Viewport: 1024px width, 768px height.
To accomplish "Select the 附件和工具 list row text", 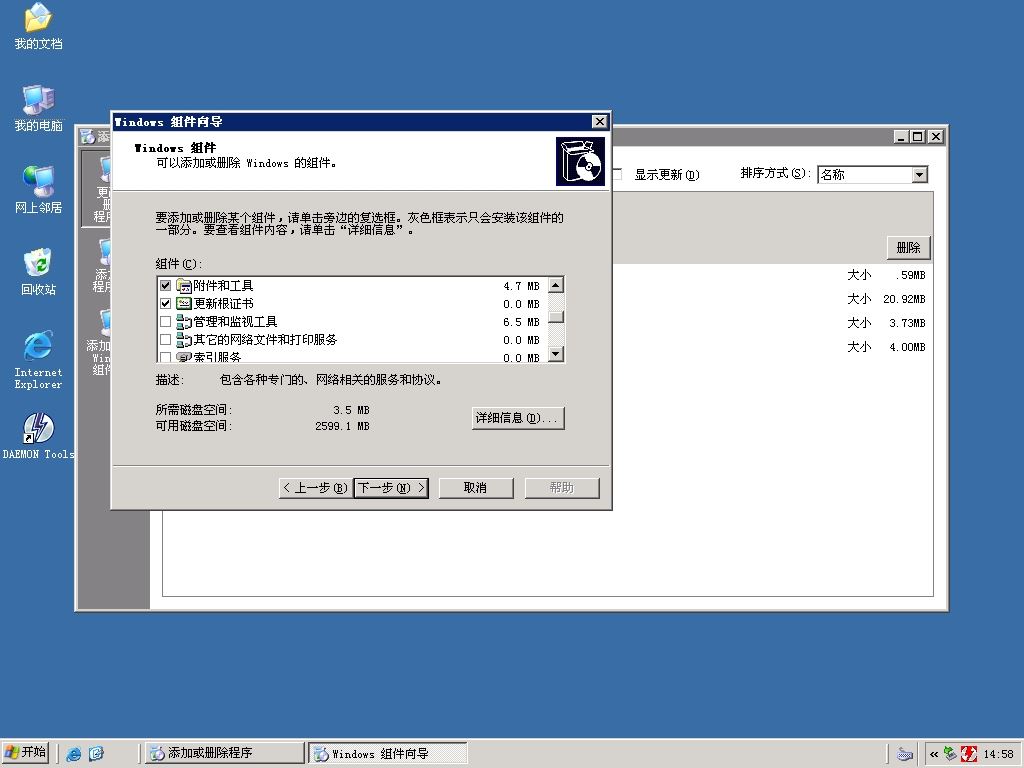I will tap(223, 286).
